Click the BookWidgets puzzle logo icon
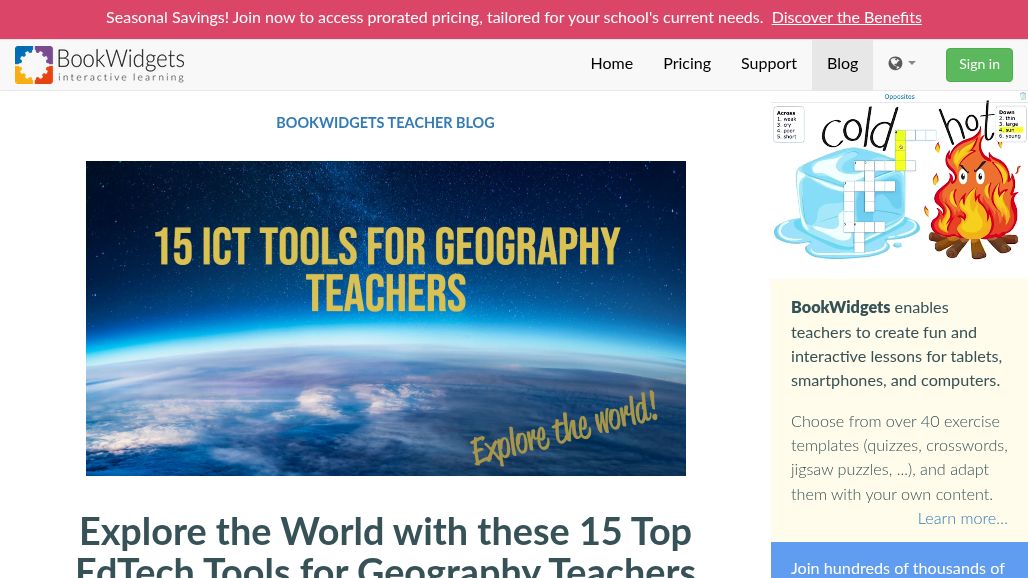1028x578 pixels. coord(33,64)
